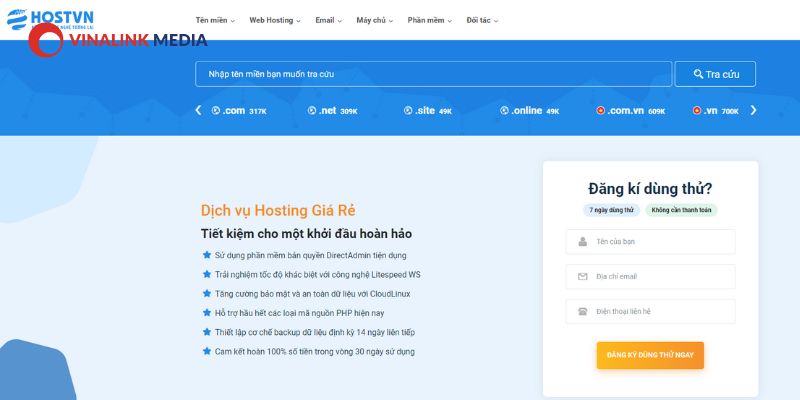Click star icon beside CloudLinux line

(207, 293)
